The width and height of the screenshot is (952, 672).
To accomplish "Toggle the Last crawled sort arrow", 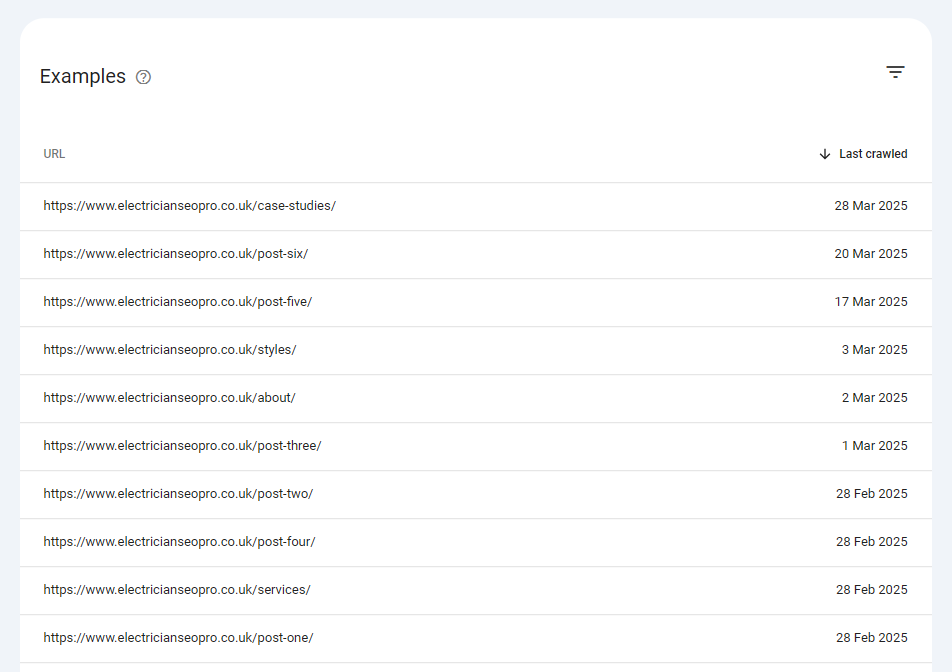I will (x=824, y=154).
